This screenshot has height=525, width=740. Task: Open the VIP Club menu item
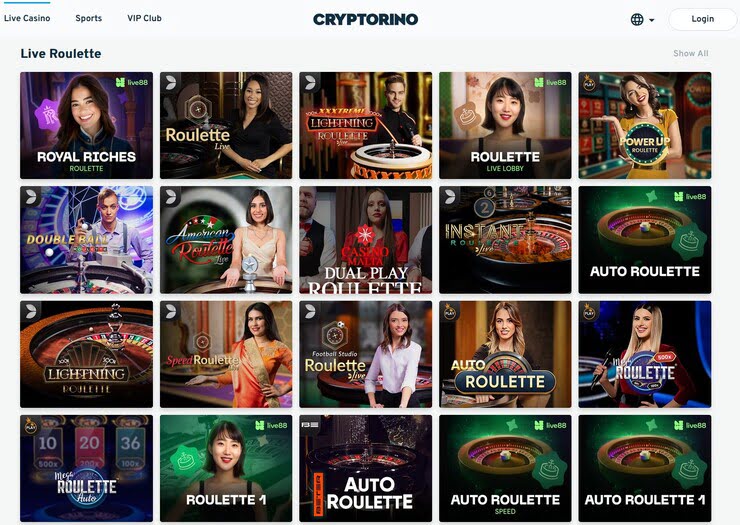coord(144,18)
